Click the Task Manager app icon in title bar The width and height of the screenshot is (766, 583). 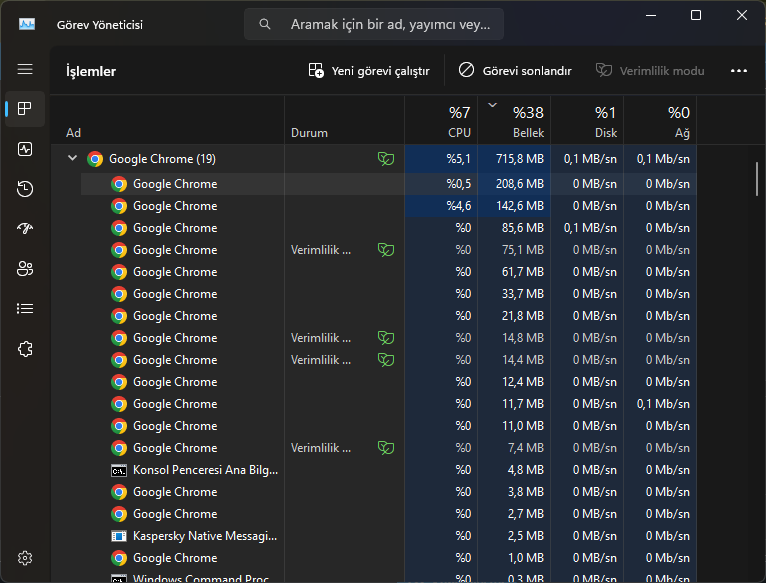pos(27,24)
